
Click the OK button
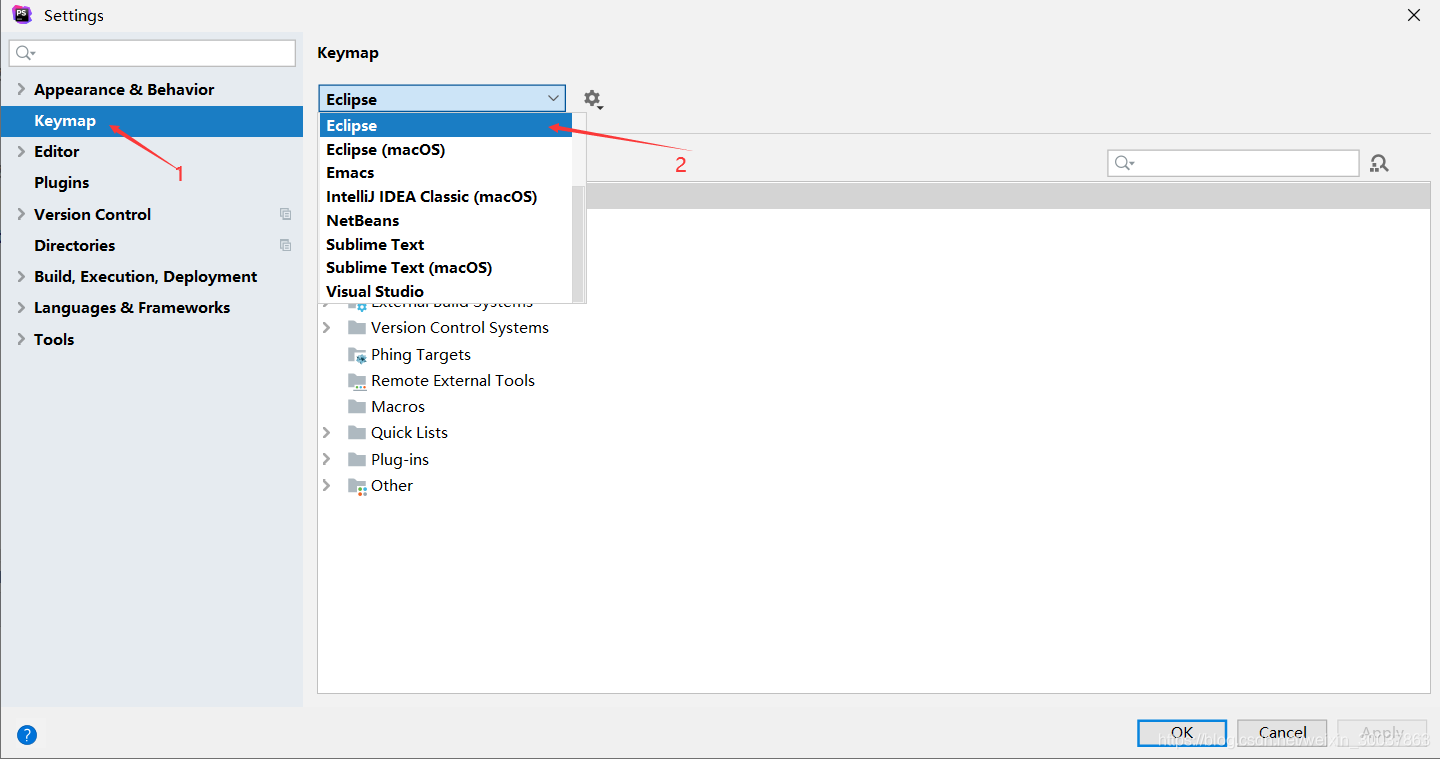coord(1182,733)
